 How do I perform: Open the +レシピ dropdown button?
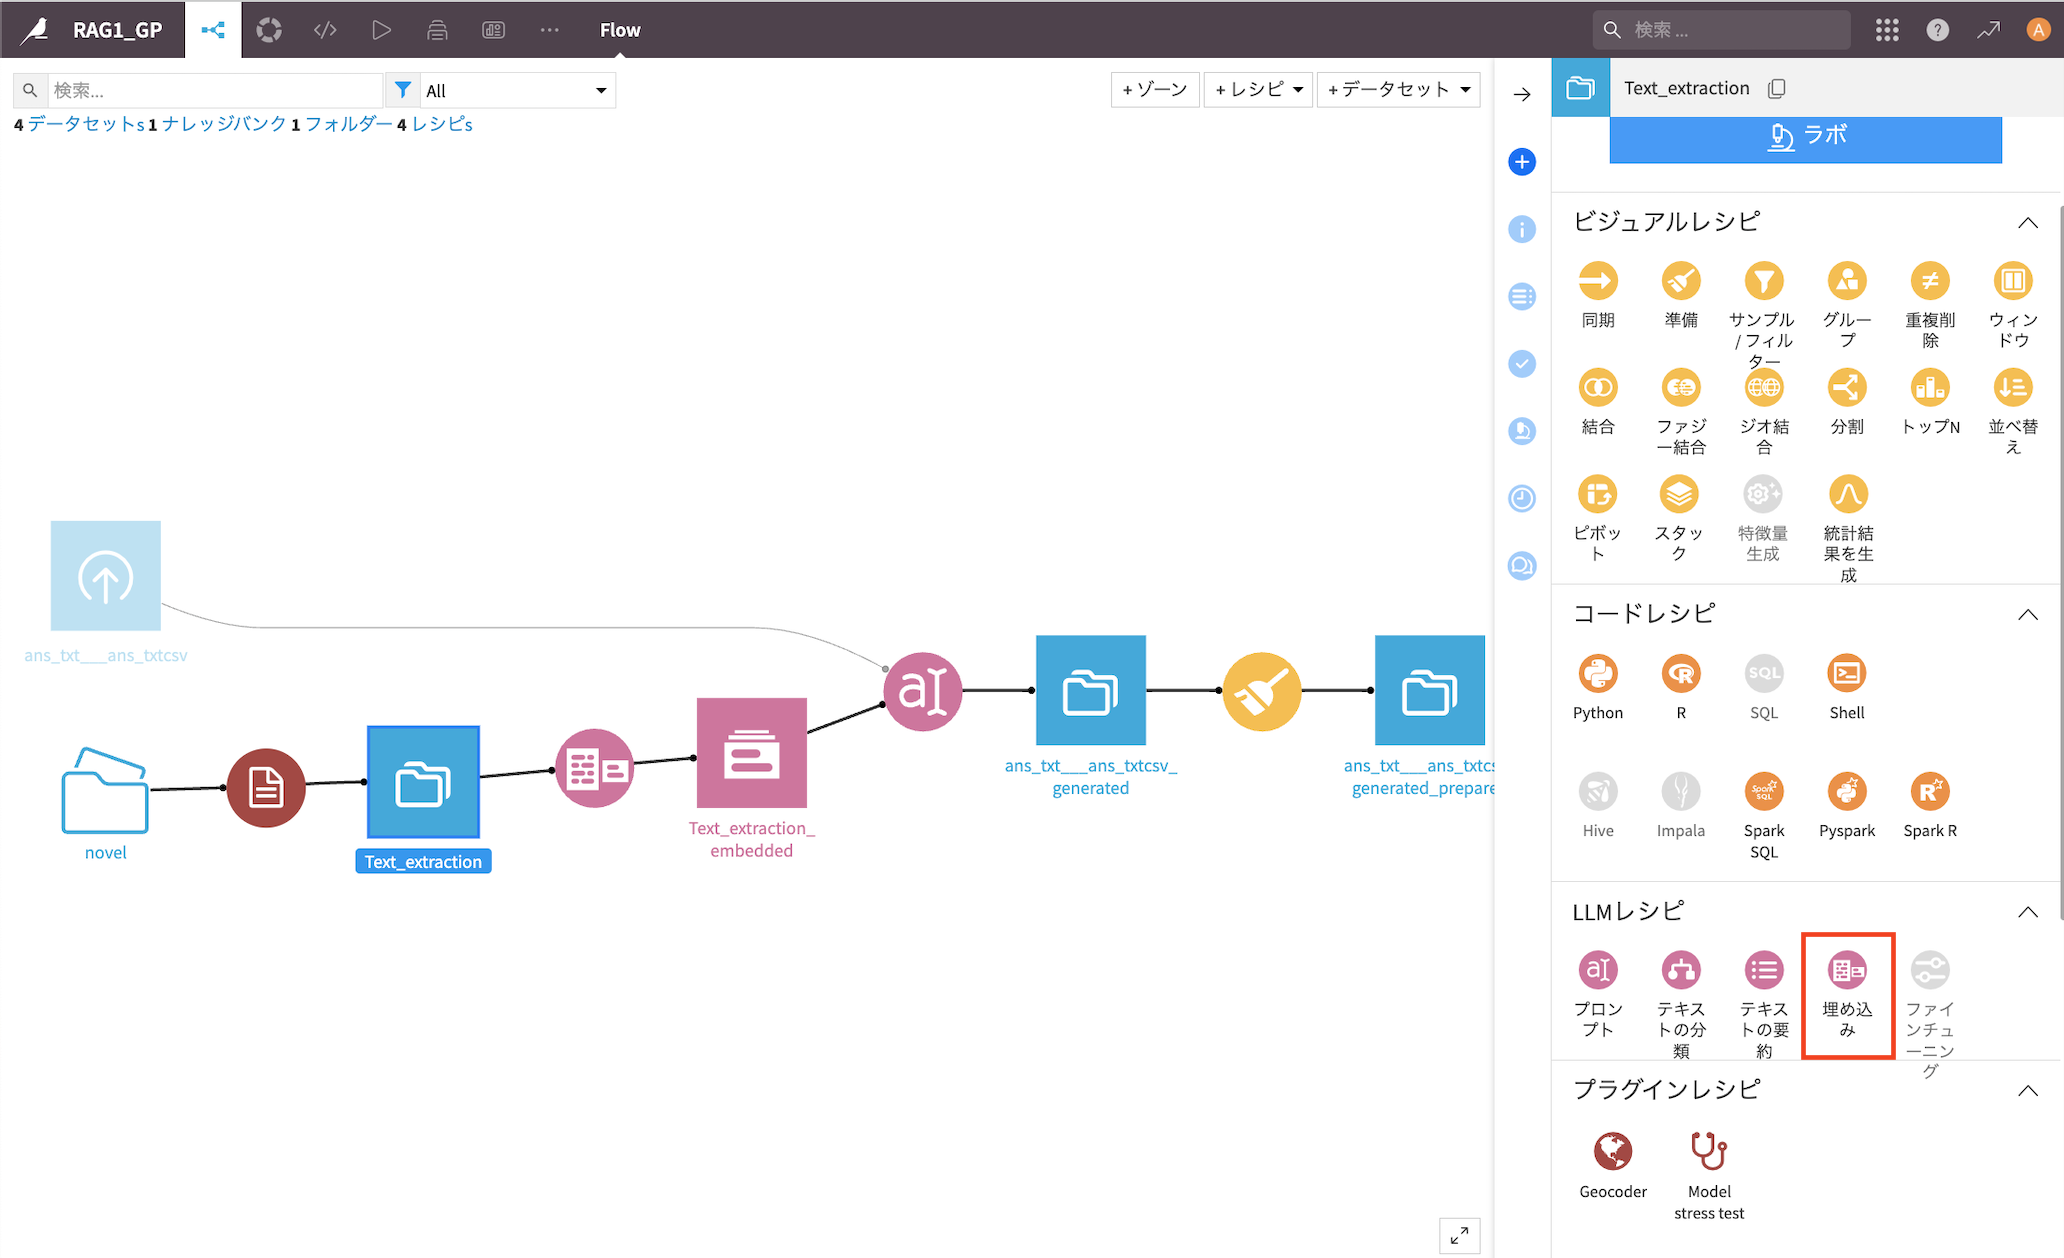click(1258, 90)
